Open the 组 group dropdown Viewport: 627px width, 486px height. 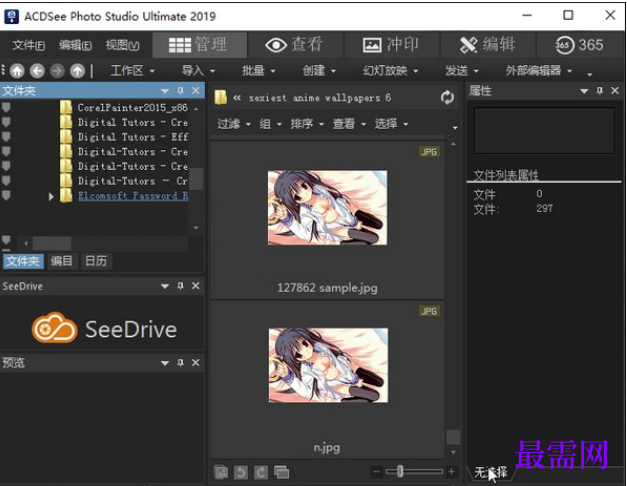(270, 124)
